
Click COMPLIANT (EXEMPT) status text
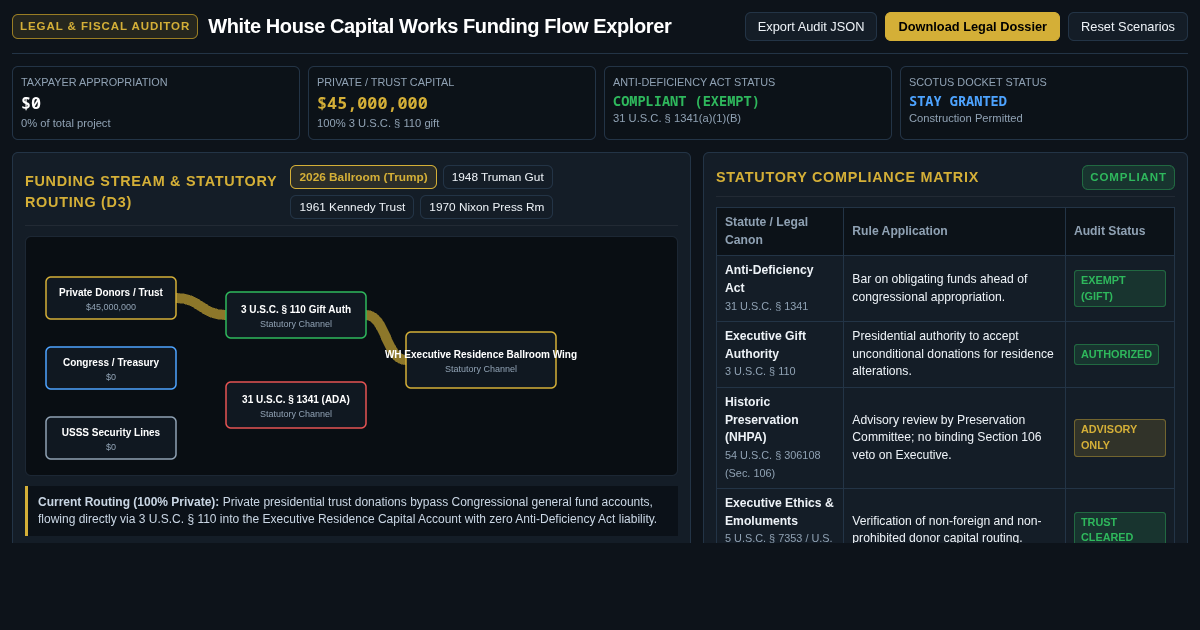[686, 101]
